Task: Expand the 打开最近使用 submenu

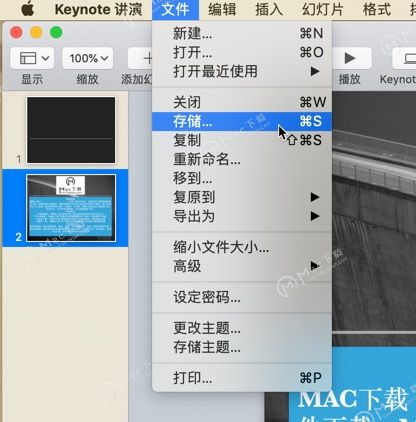Action: coord(242,71)
